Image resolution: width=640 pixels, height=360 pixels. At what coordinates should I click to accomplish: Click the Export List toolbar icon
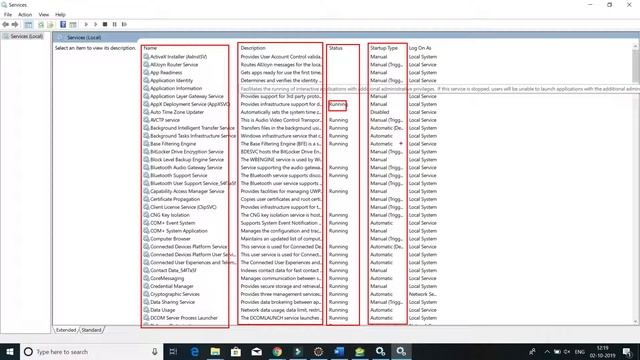pos(50,24)
